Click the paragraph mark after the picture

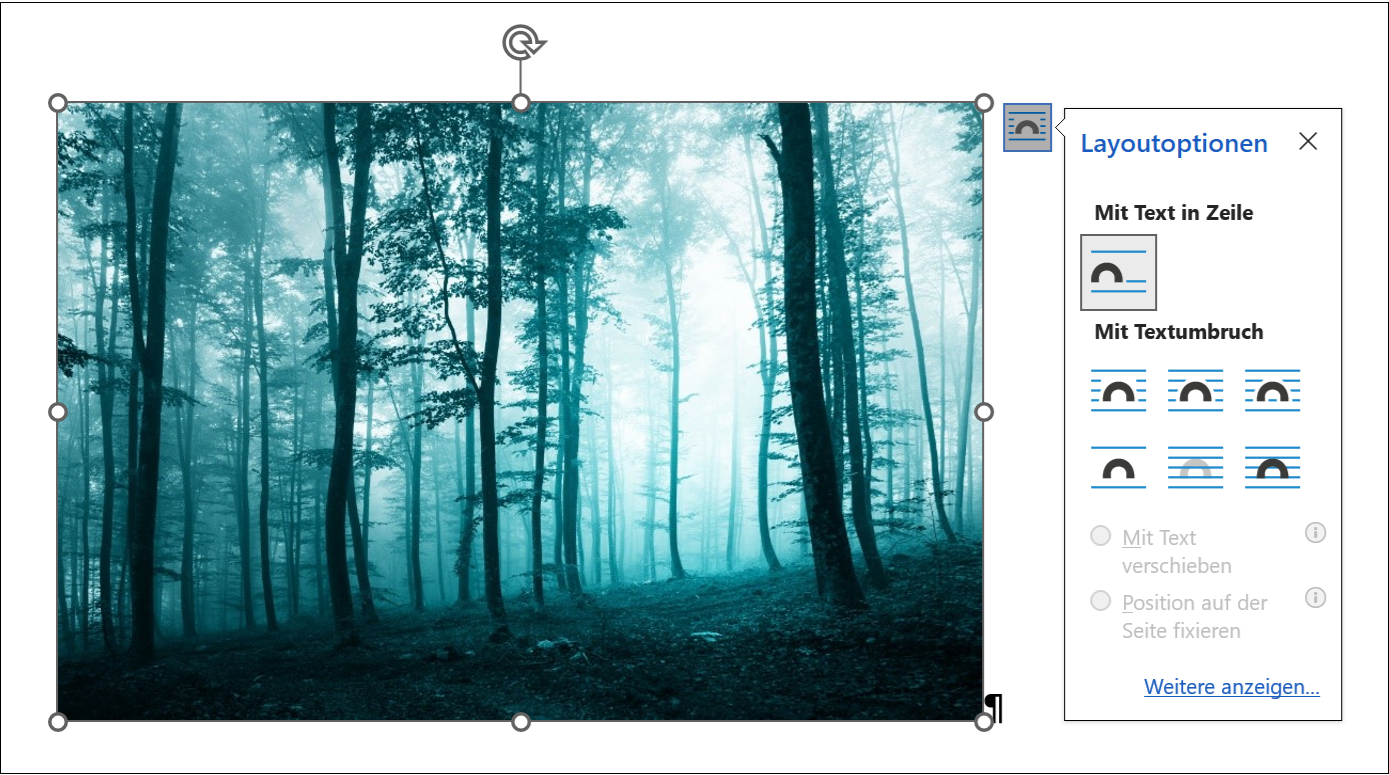(995, 709)
